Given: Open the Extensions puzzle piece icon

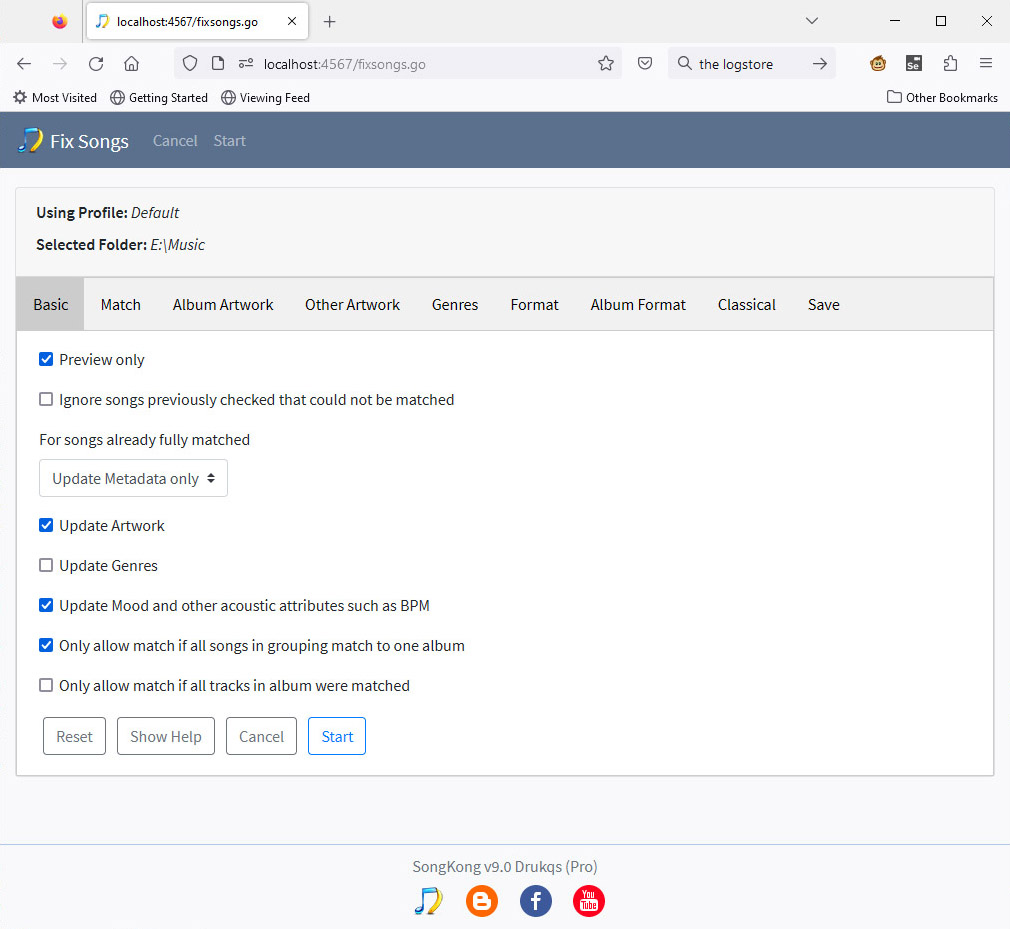Looking at the screenshot, I should click(x=950, y=63).
